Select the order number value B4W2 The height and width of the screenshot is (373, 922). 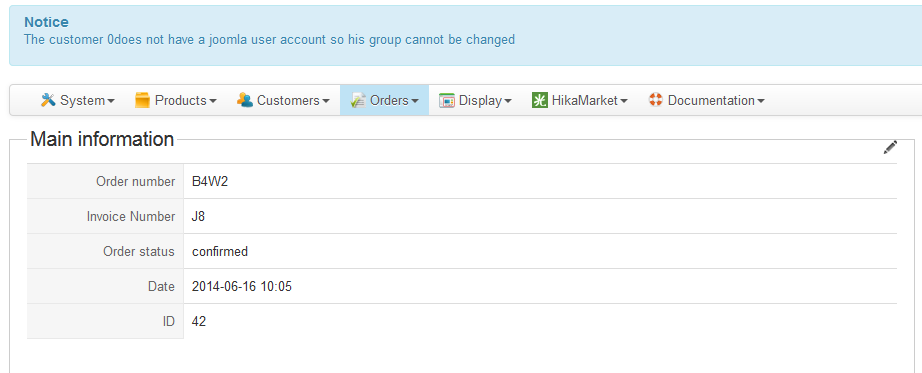[210, 181]
